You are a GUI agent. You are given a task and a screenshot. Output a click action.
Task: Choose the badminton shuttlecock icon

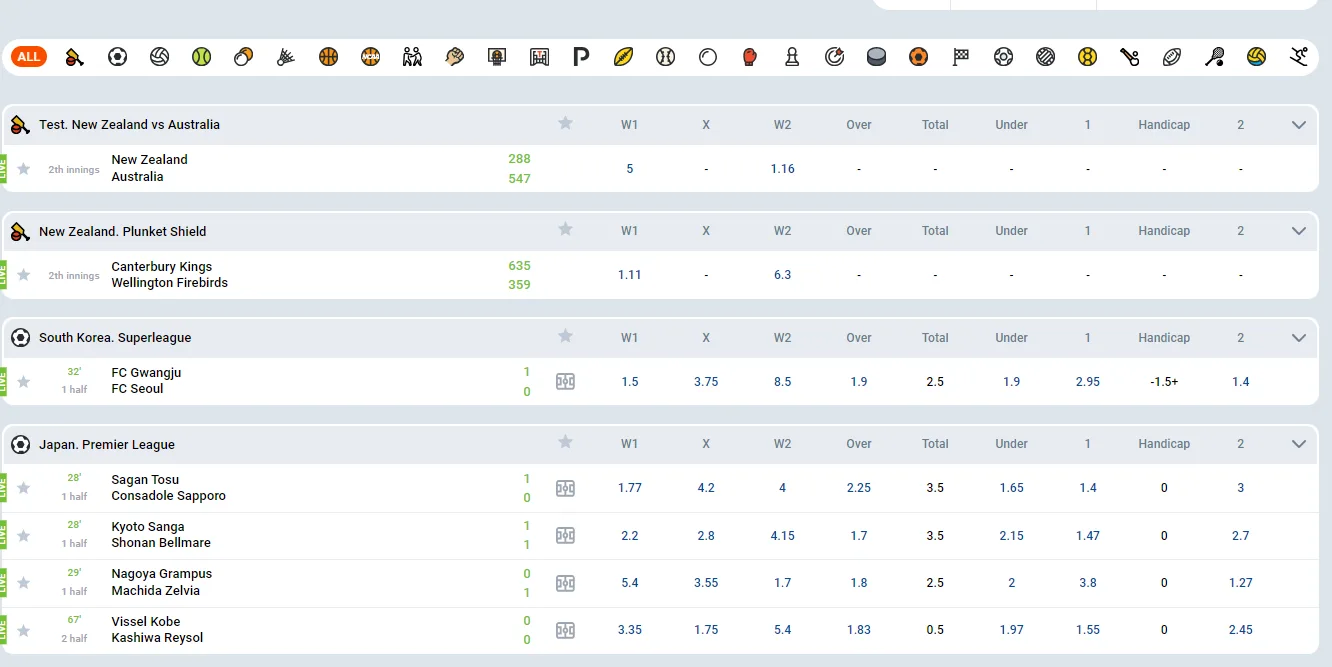[286, 57]
